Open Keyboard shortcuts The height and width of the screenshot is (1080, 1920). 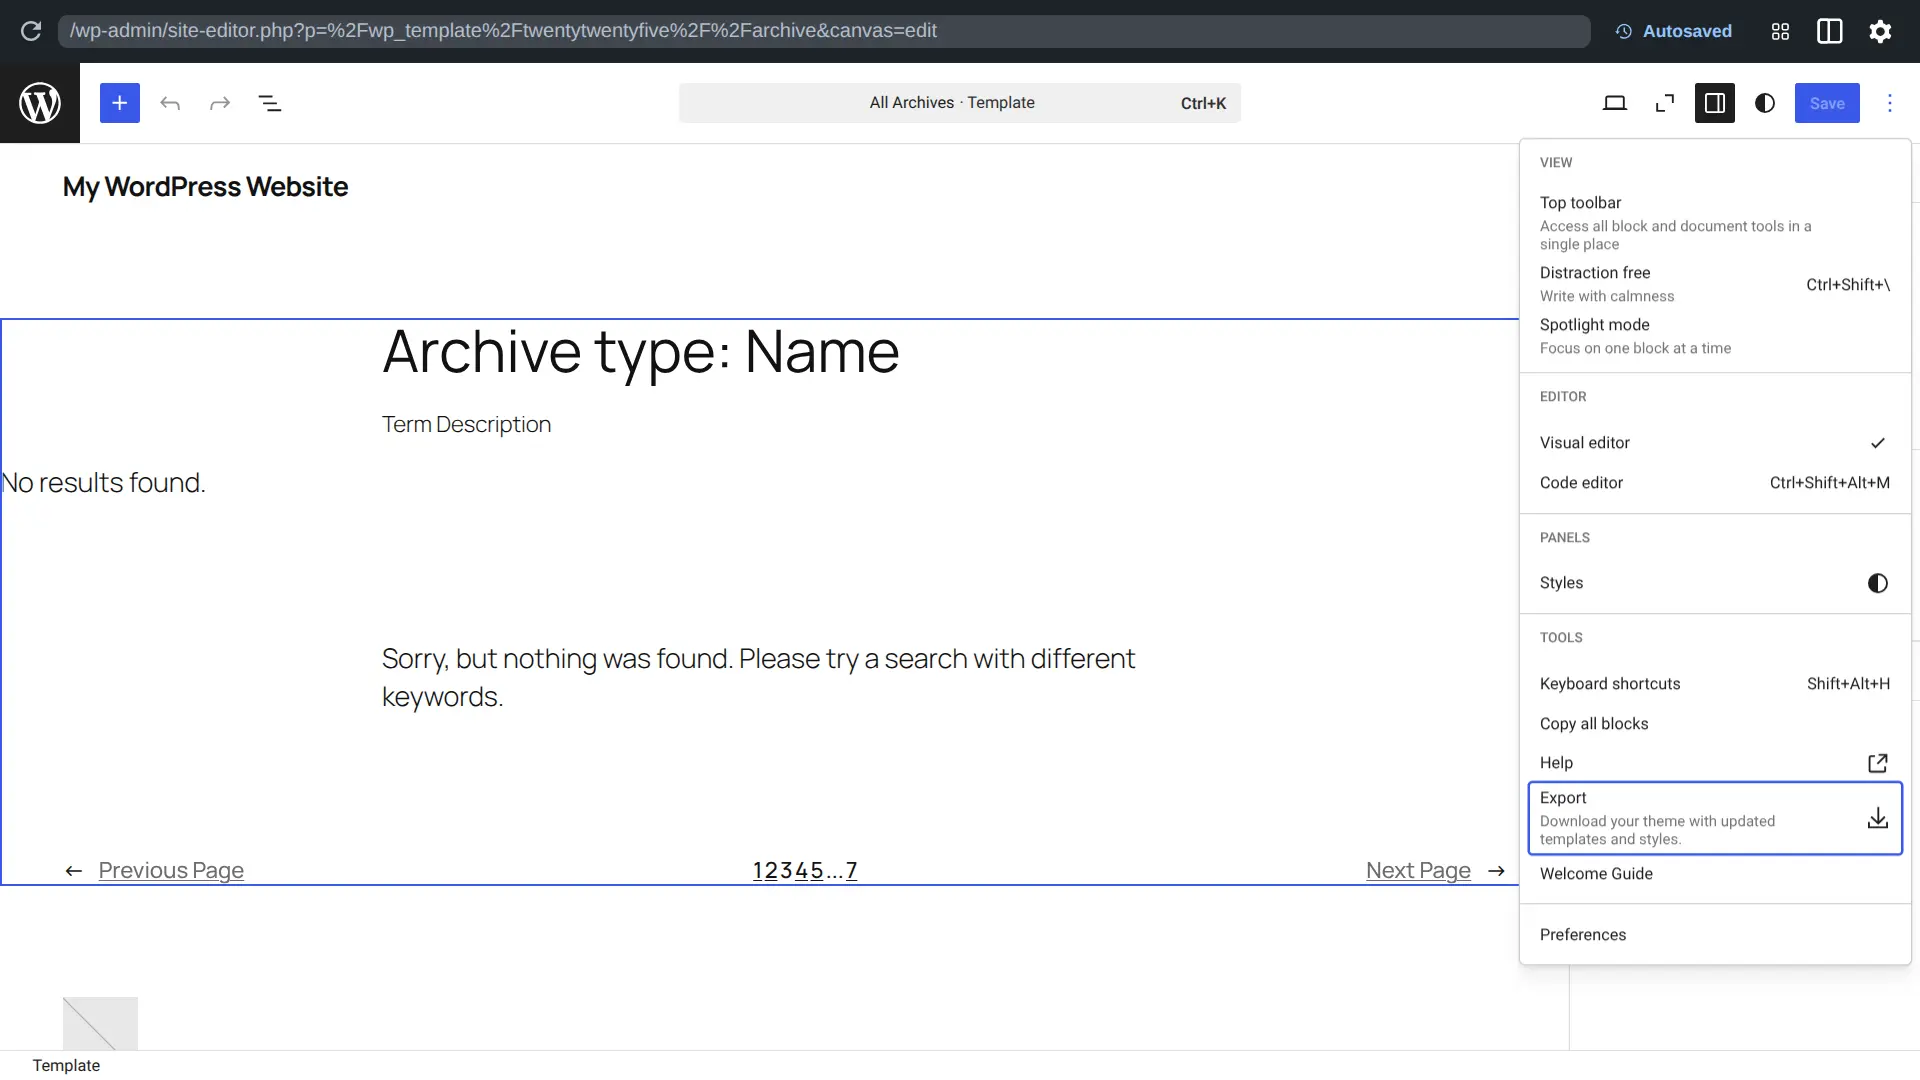[x=1715, y=684]
